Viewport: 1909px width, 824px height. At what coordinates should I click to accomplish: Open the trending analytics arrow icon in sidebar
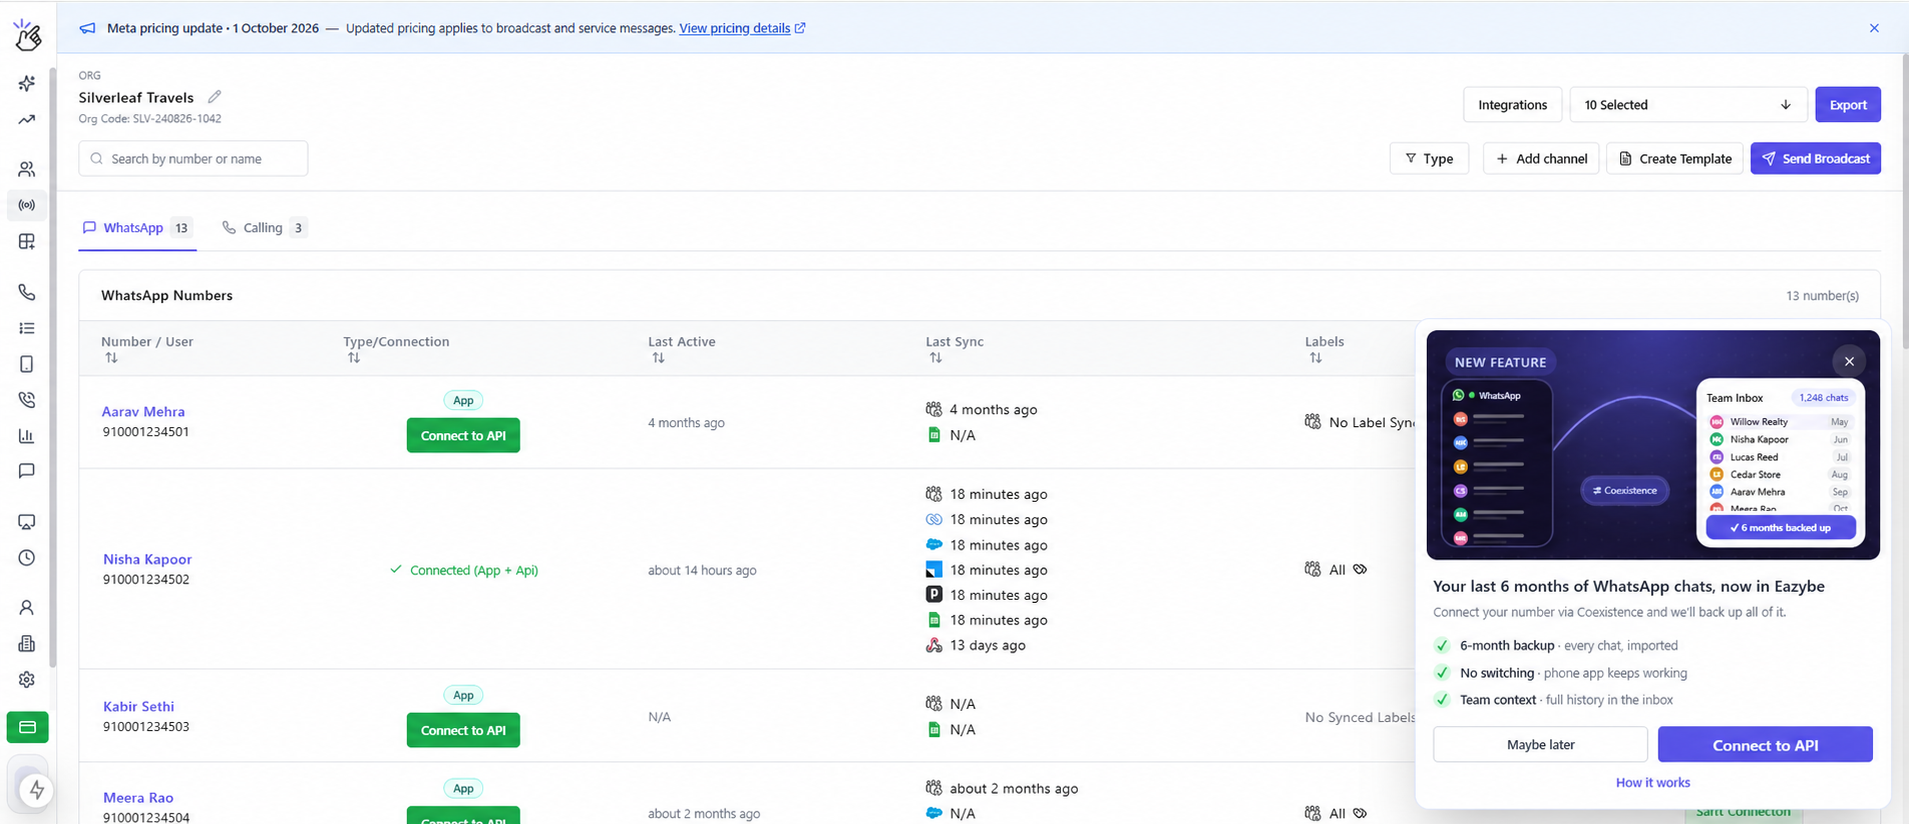pyautogui.click(x=27, y=120)
